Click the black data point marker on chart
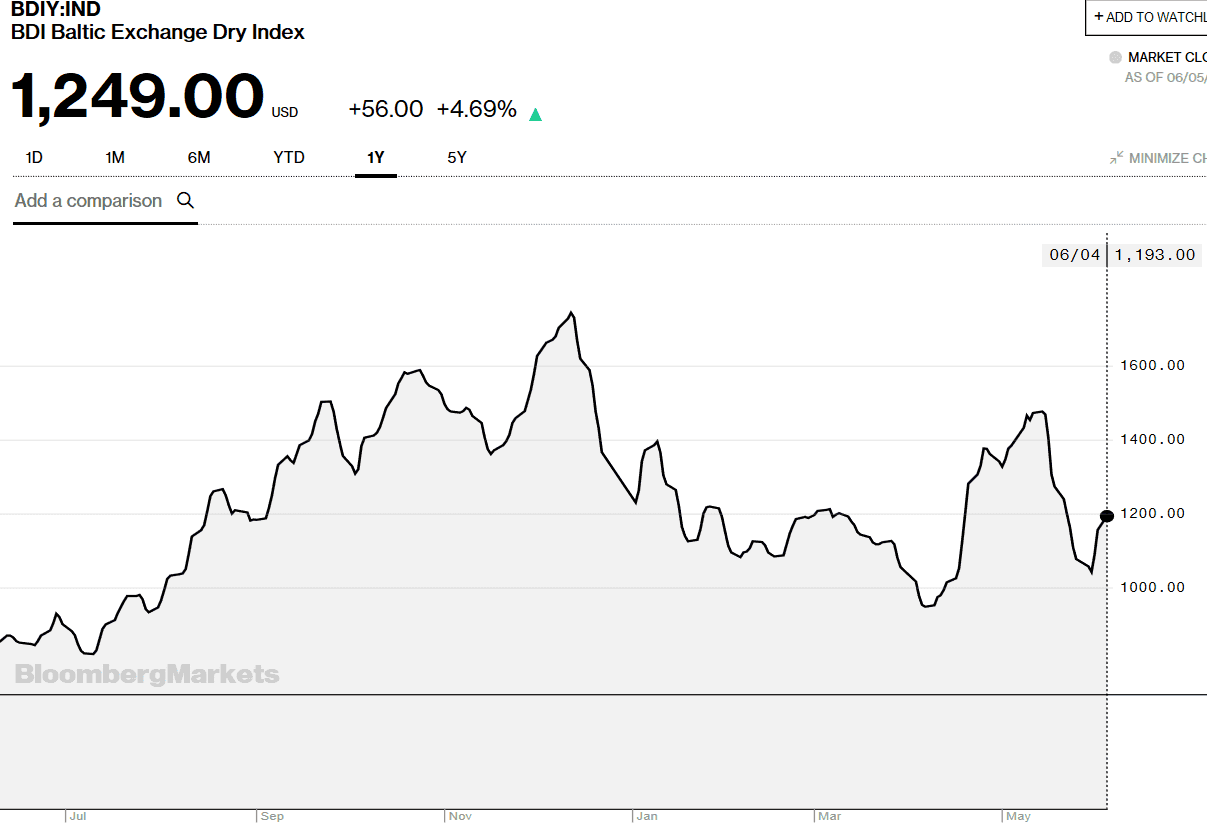The height and width of the screenshot is (839, 1207). click(1106, 516)
